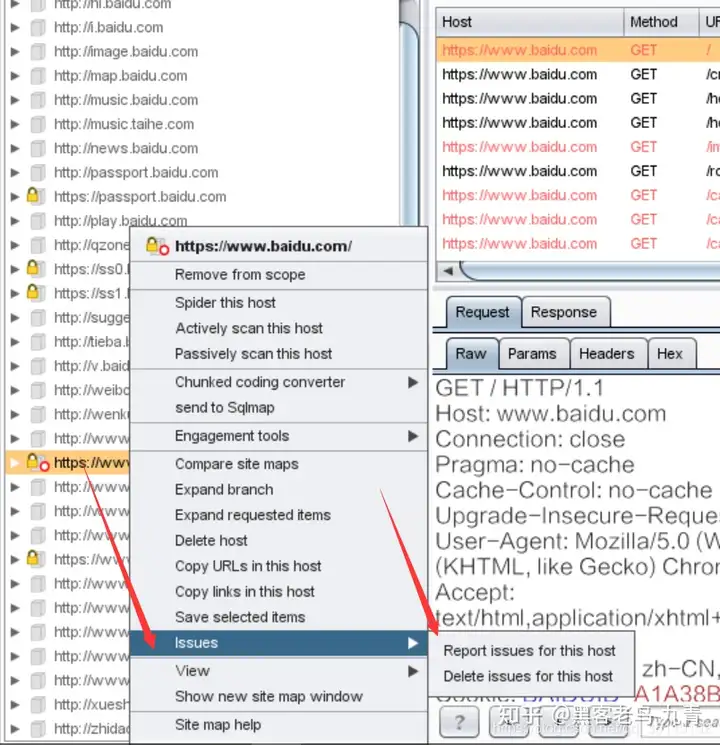The height and width of the screenshot is (745, 720).
Task: Open the View submenu arrow
Action: 413,671
